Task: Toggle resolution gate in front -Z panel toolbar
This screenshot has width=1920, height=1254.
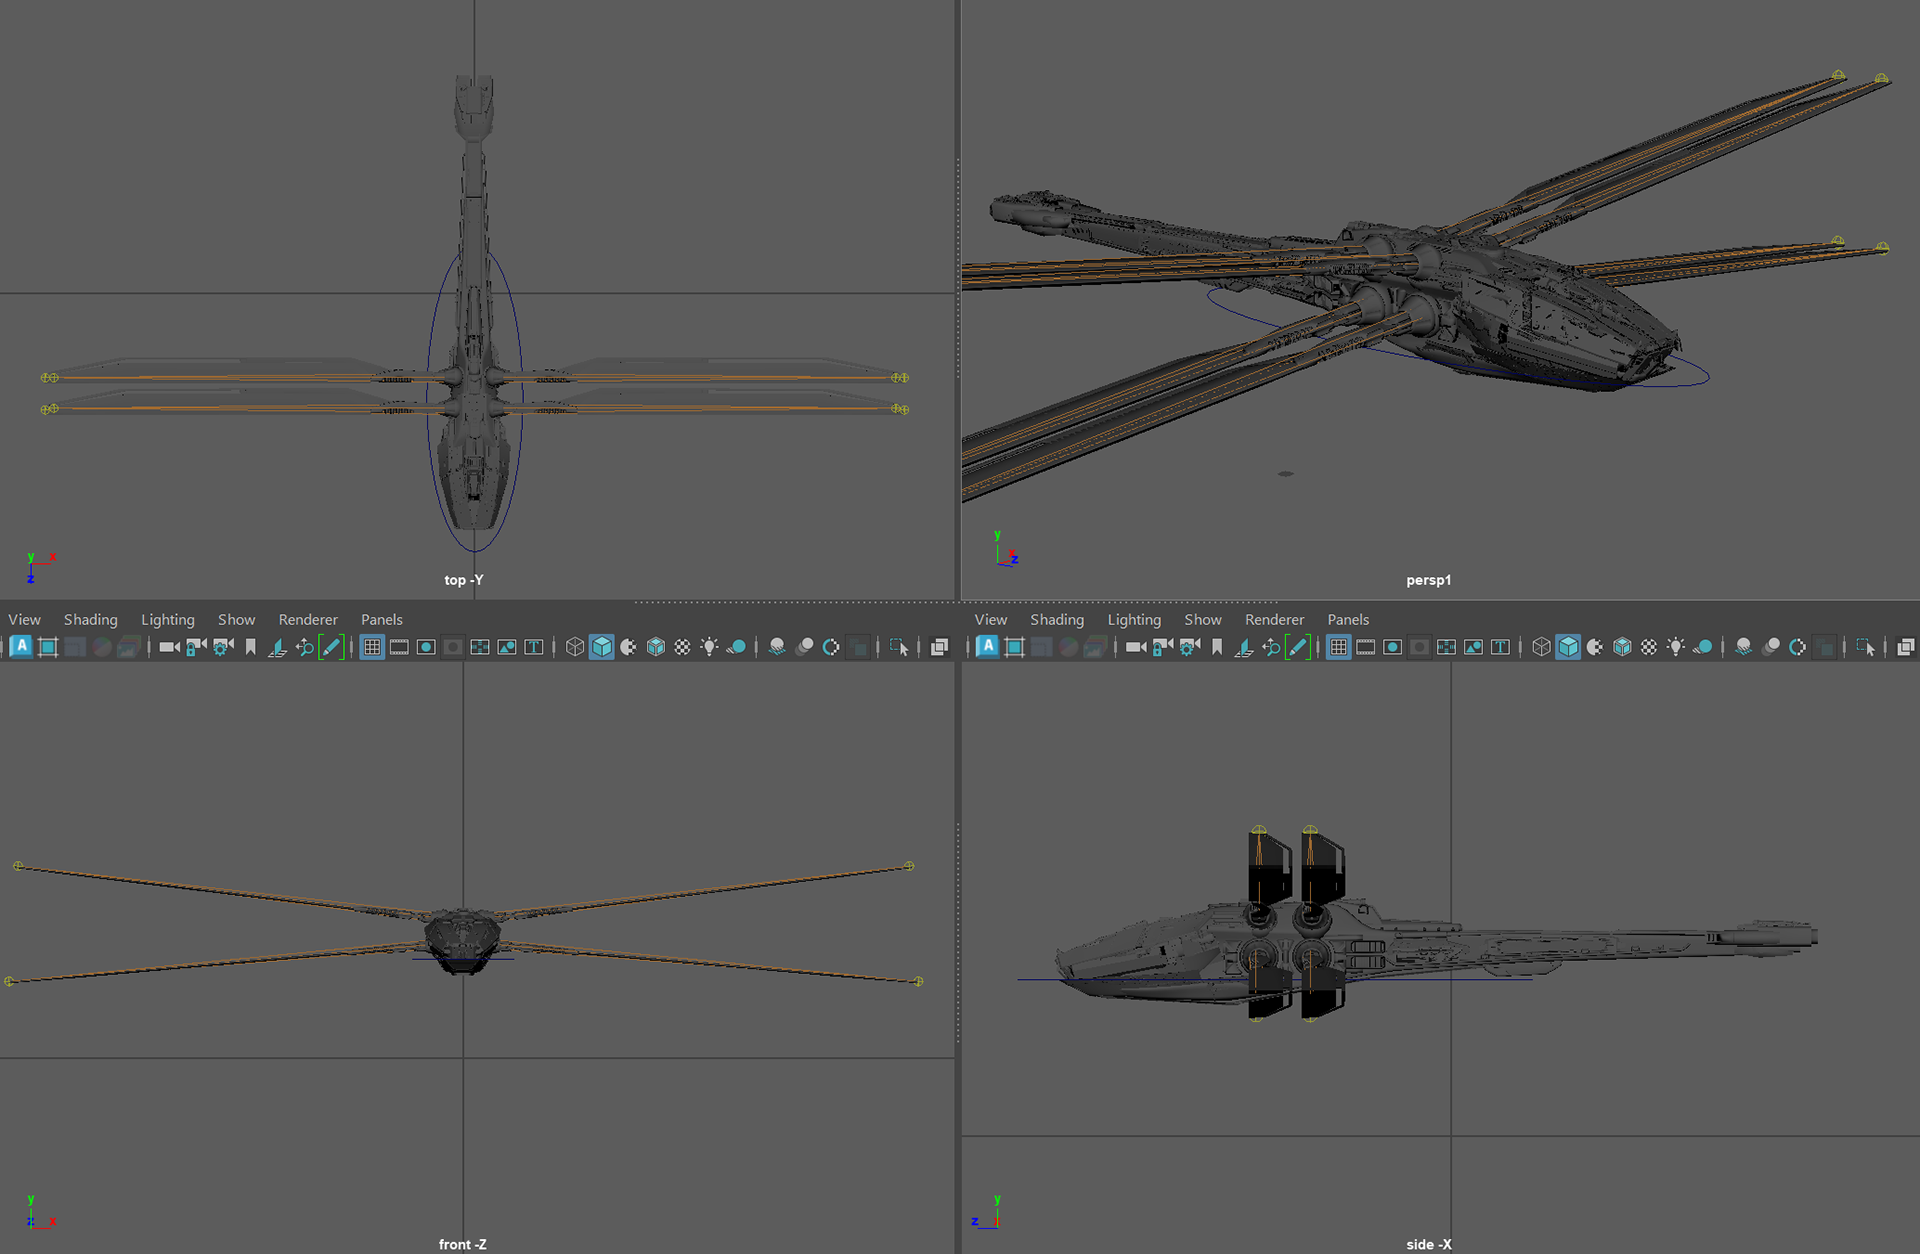Action: click(426, 647)
